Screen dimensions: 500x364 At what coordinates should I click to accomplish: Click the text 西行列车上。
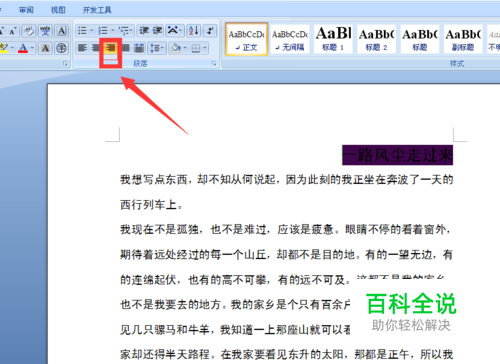[152, 205]
